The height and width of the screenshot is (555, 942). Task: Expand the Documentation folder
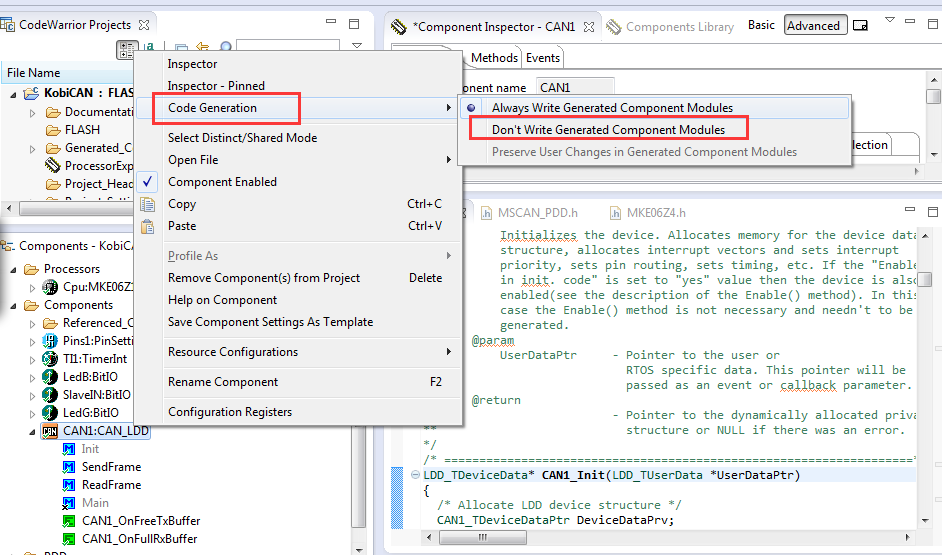pos(32,113)
